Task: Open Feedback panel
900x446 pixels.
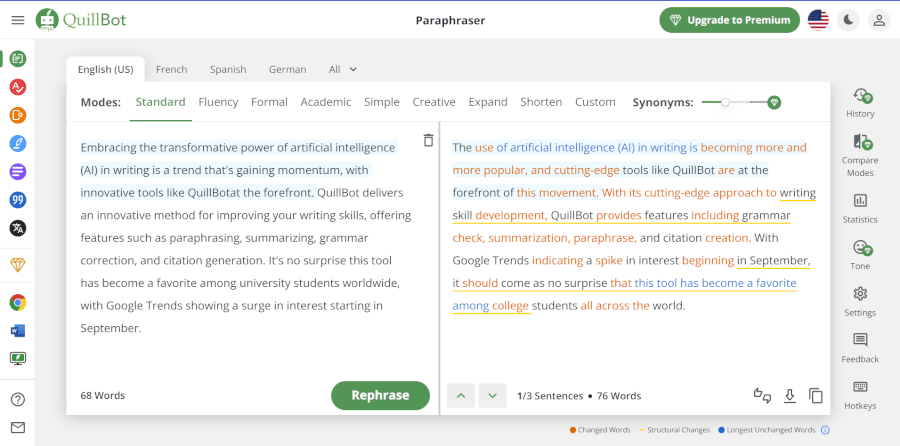Action: tap(860, 348)
